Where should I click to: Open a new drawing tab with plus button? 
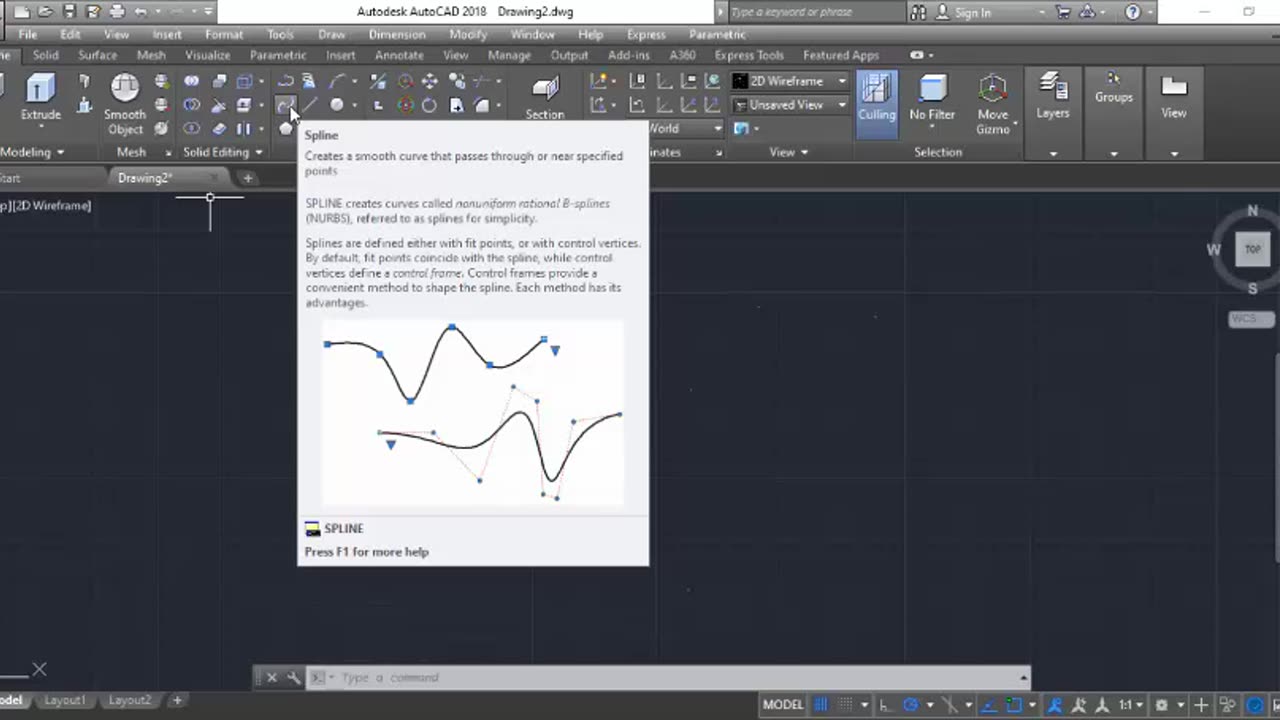pos(247,178)
